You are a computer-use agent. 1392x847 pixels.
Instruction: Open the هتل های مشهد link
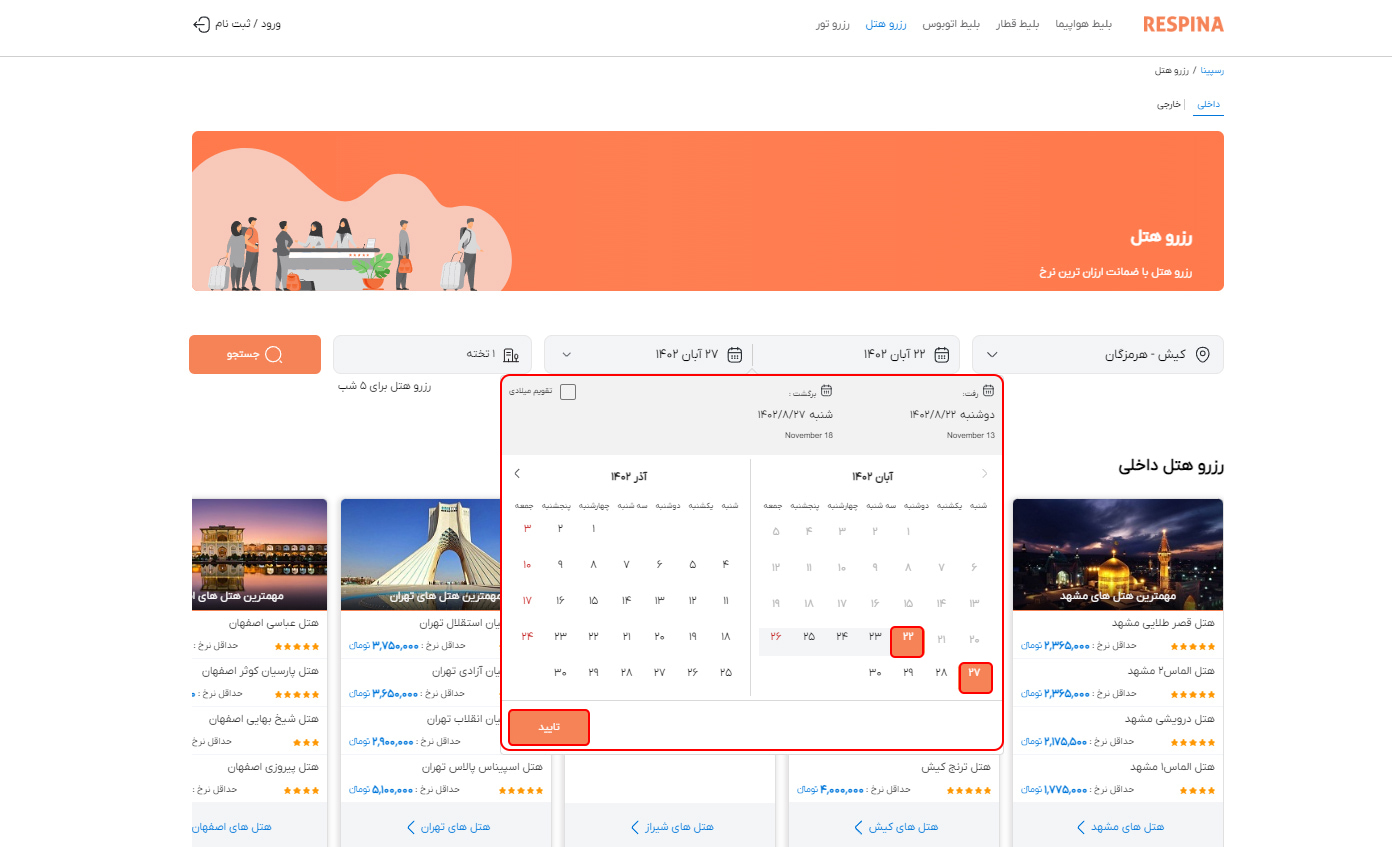[x=1127, y=827]
